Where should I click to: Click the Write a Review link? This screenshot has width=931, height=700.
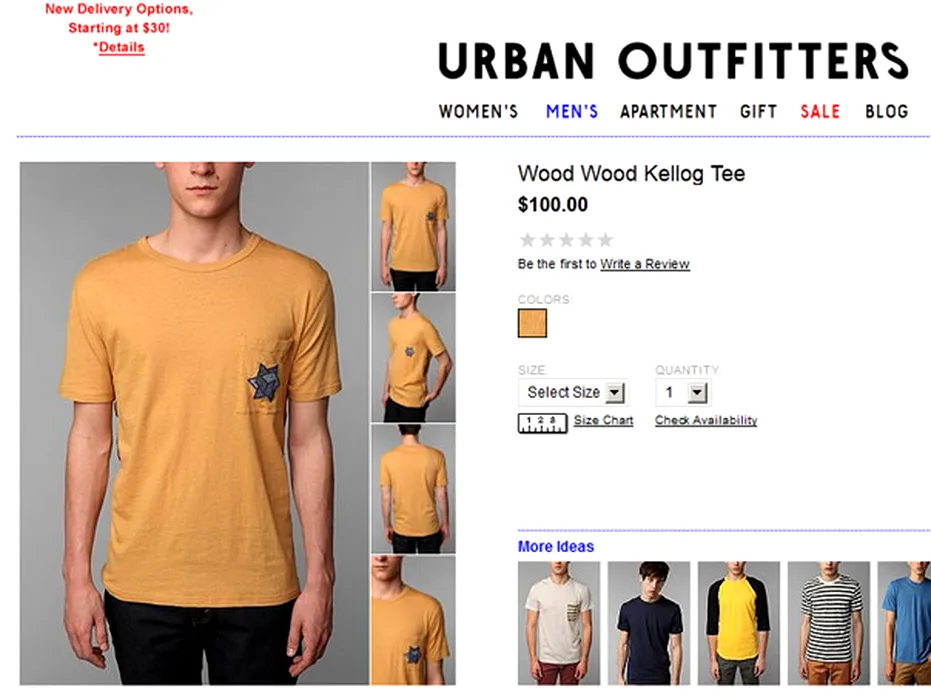[x=645, y=264]
